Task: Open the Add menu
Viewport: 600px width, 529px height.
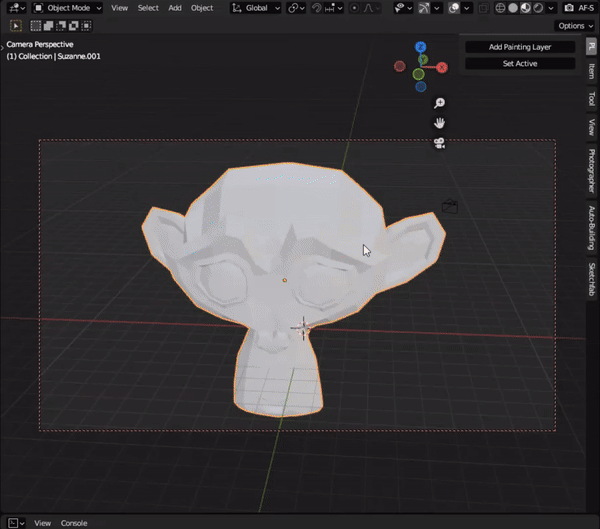Action: tap(175, 8)
